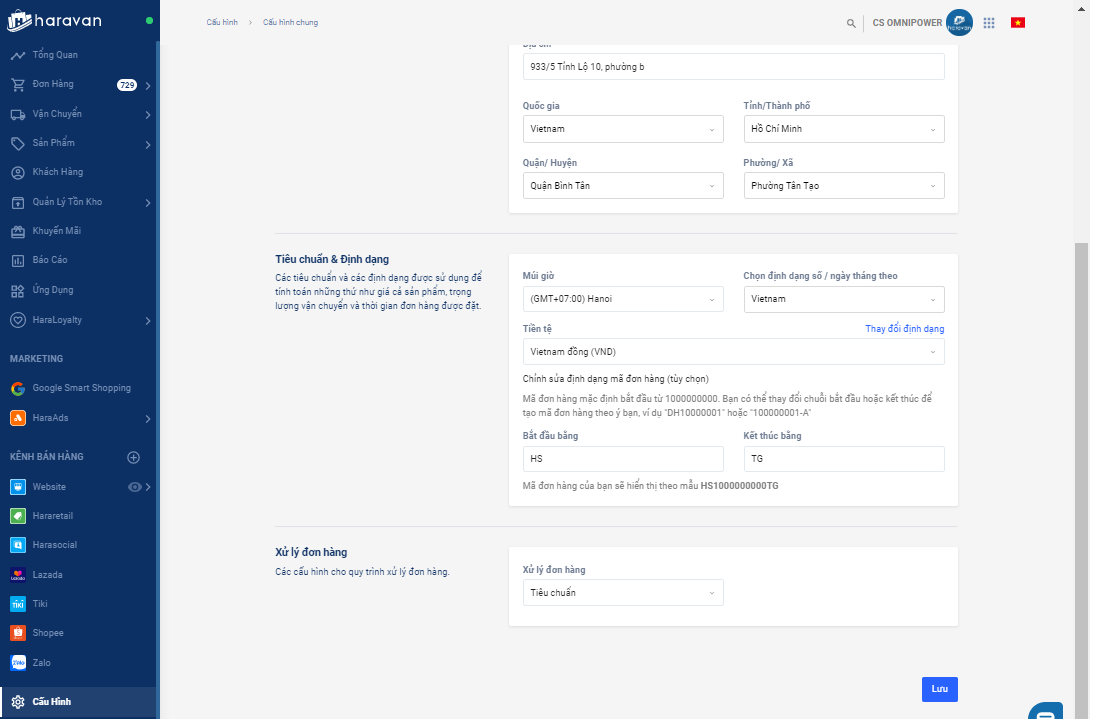Open the Tiền tệ currency dropdown
The width and height of the screenshot is (1094, 719).
tap(733, 352)
